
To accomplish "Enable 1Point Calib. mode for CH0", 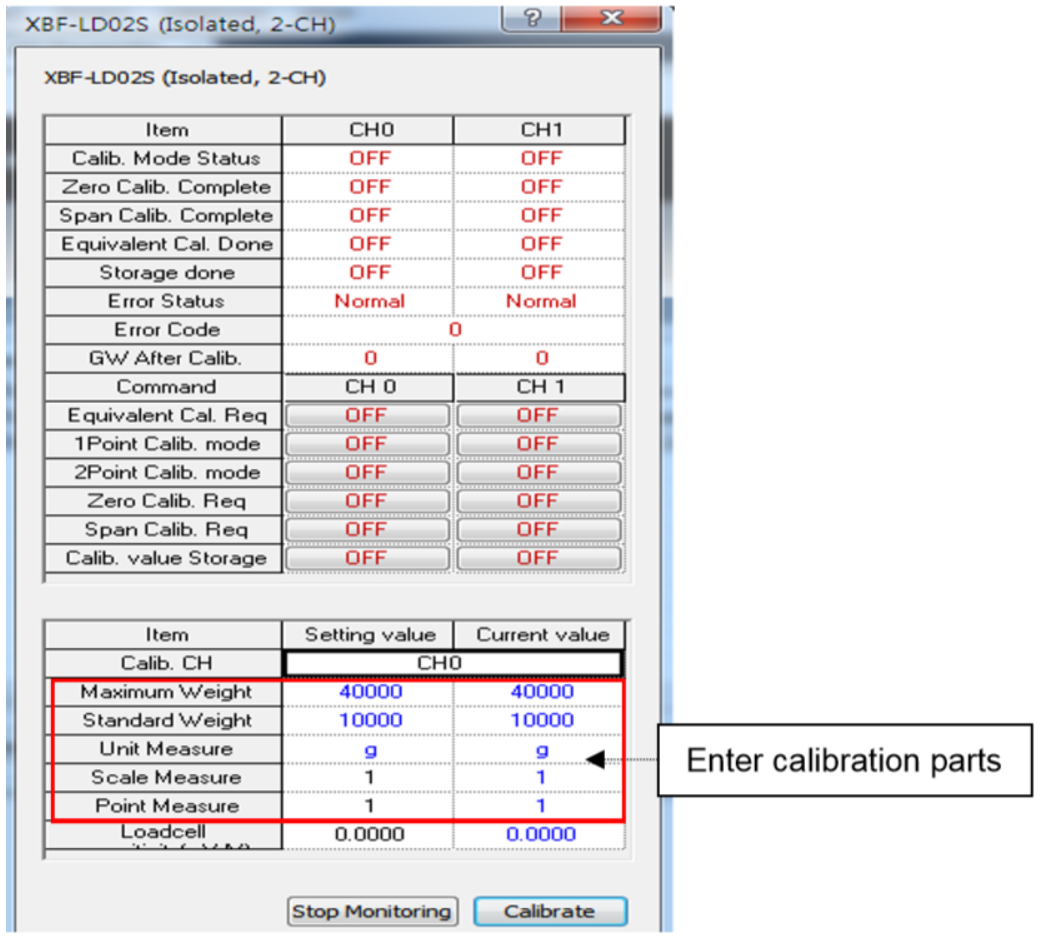I will point(367,443).
